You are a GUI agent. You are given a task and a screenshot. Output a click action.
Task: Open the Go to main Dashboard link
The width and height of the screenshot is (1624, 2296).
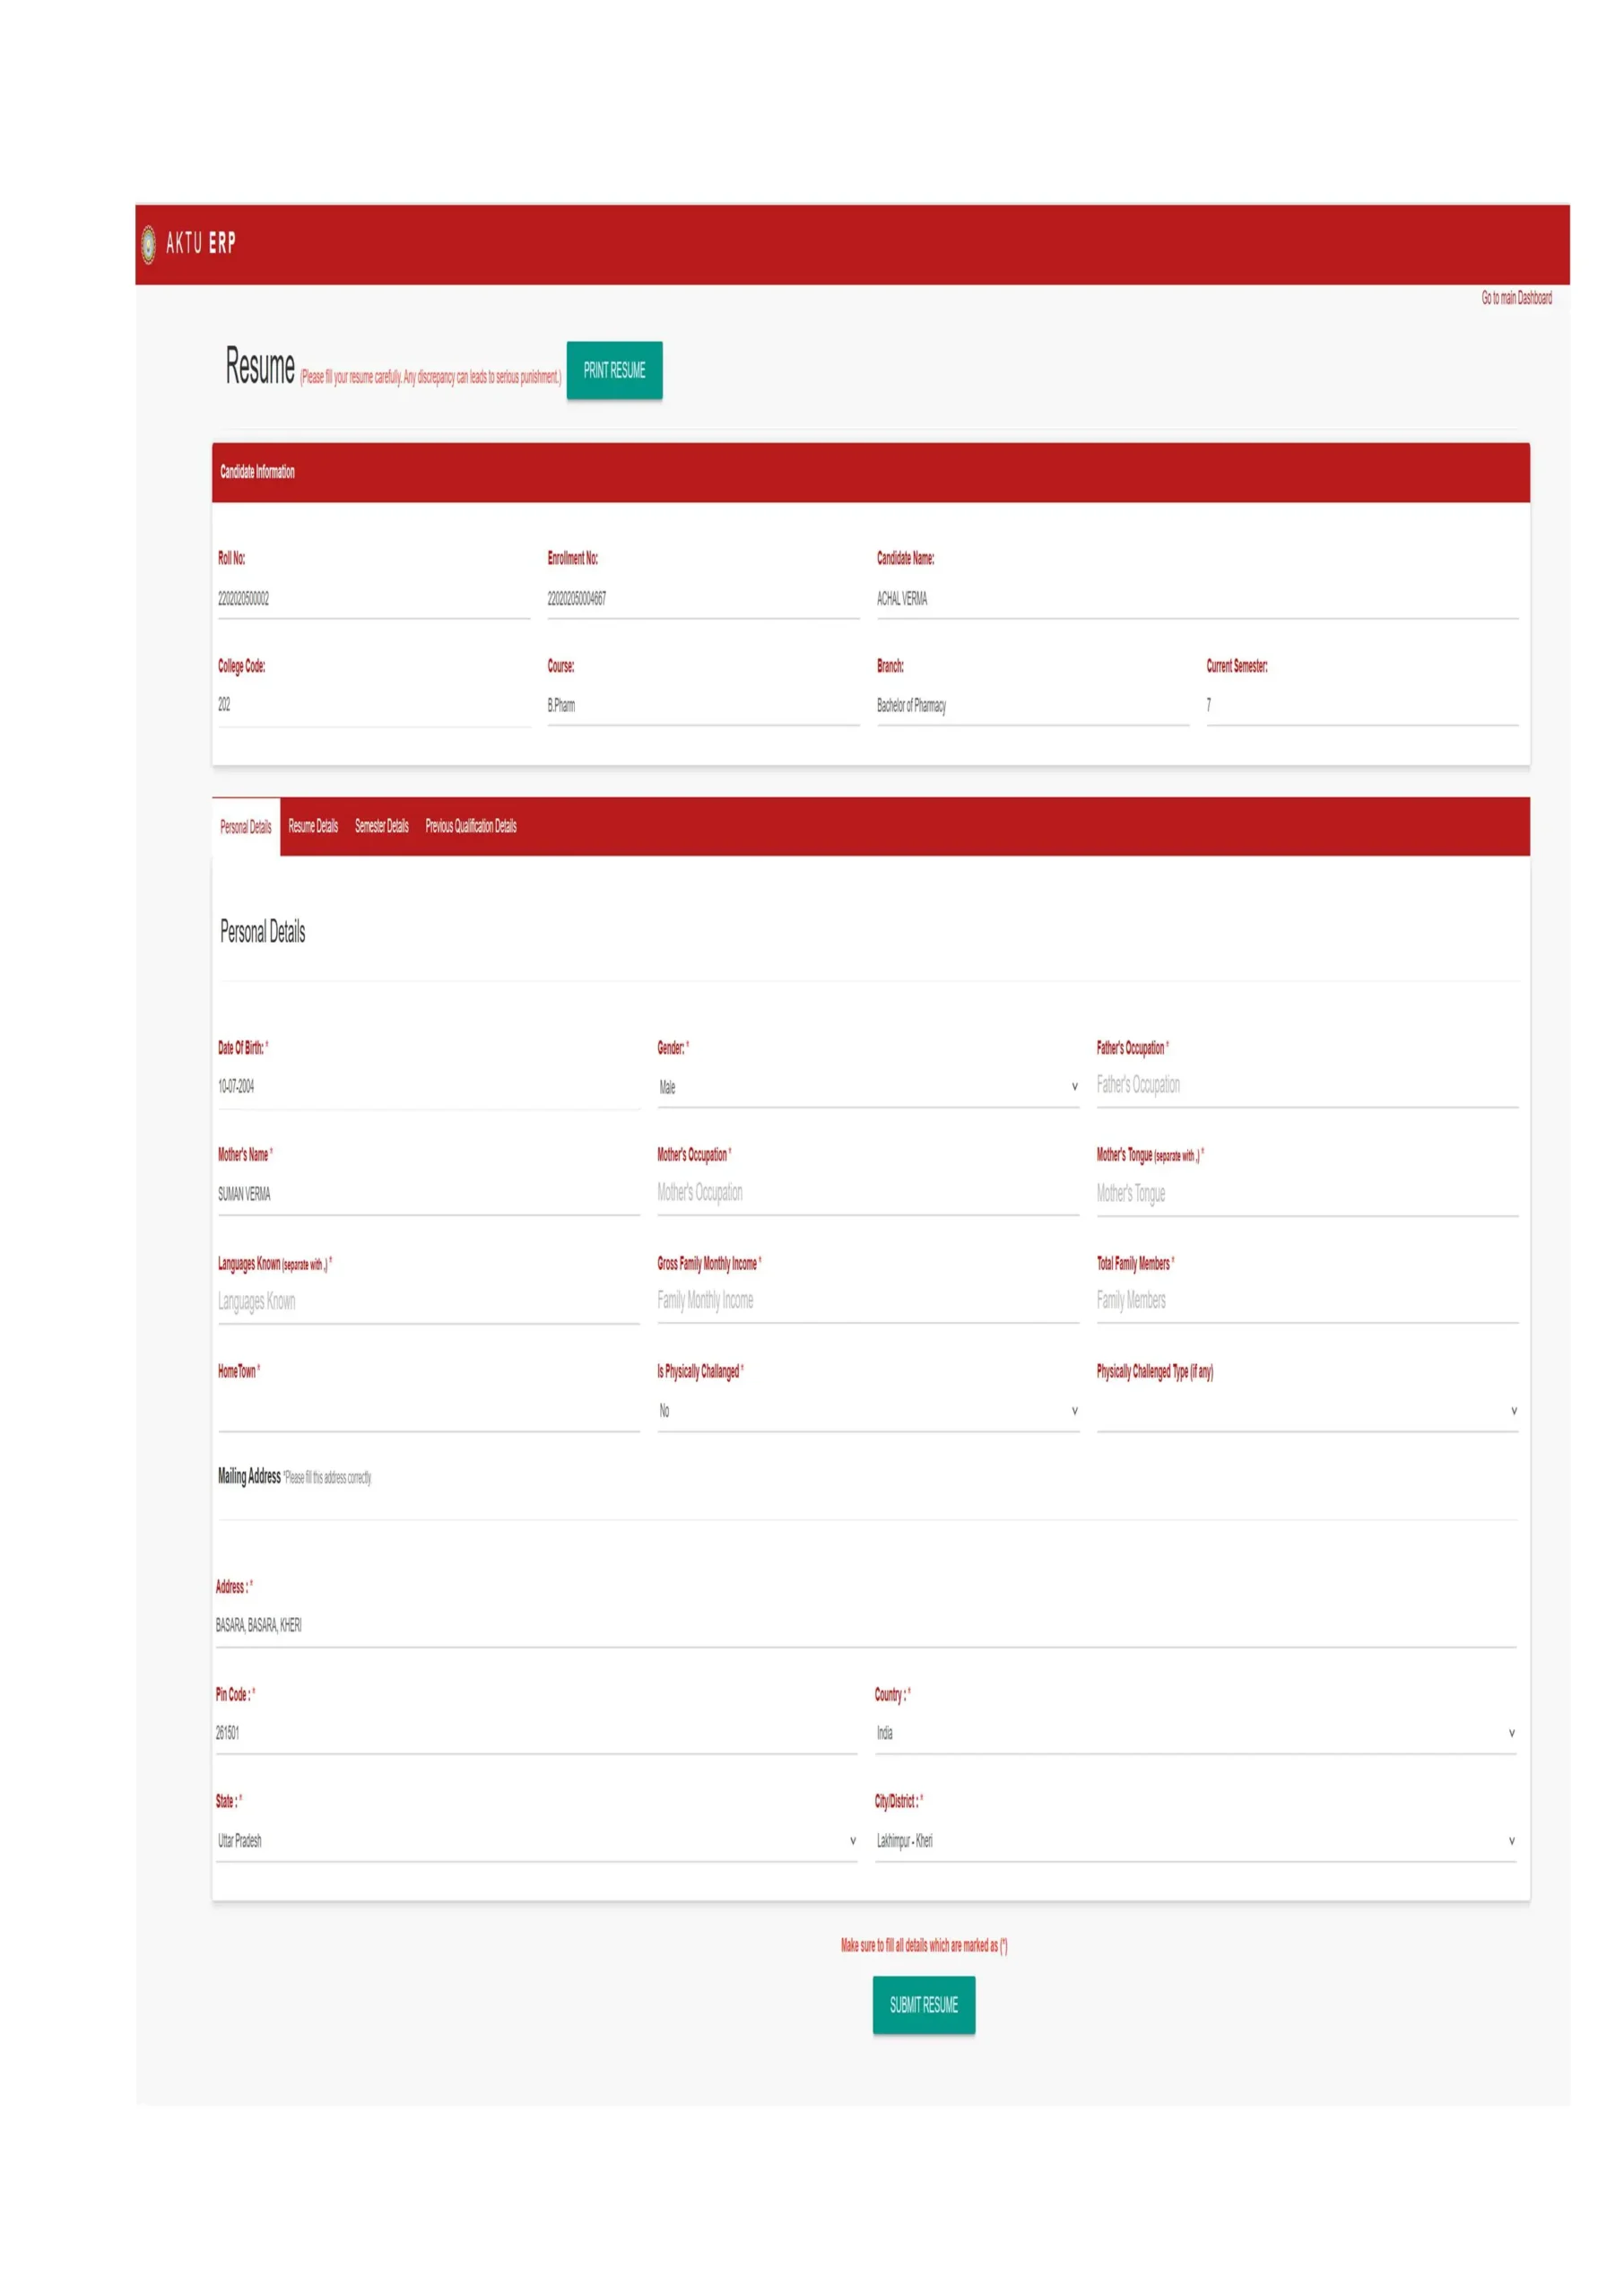click(1515, 298)
